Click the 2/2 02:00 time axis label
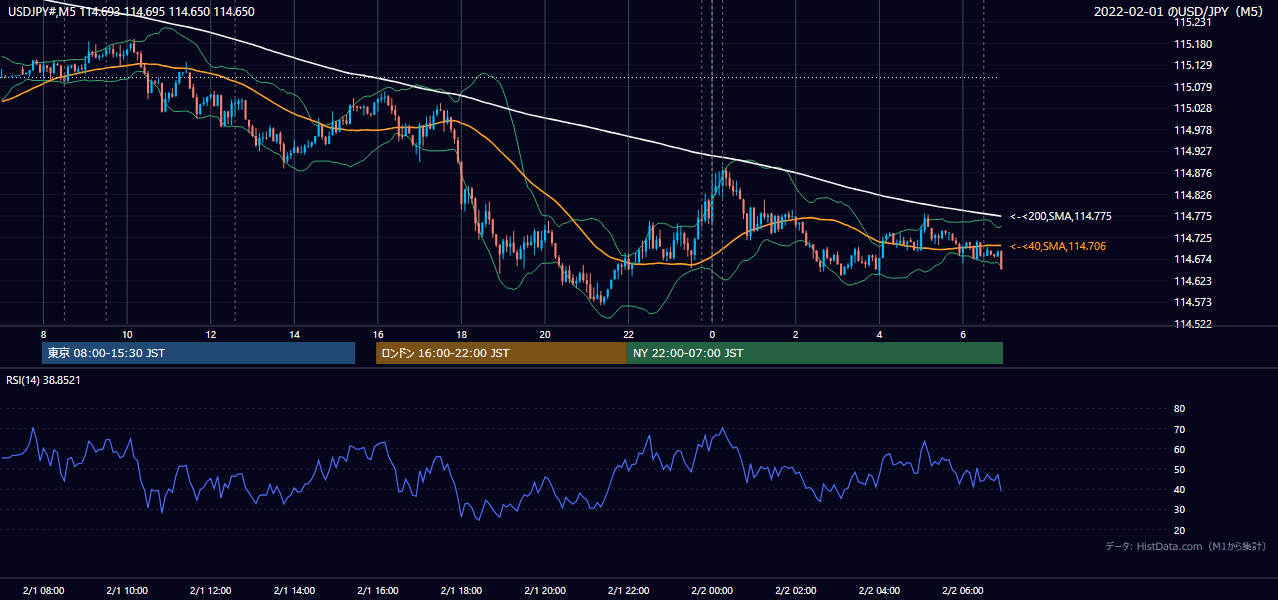Screen dimensions: 1278x600 pyautogui.click(x=796, y=590)
